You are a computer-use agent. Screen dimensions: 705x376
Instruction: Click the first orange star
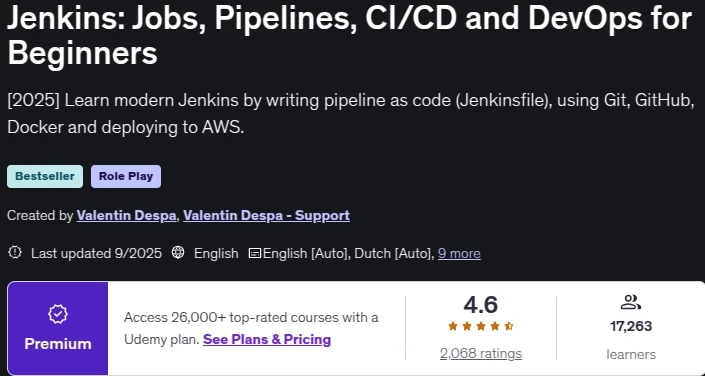click(x=453, y=327)
